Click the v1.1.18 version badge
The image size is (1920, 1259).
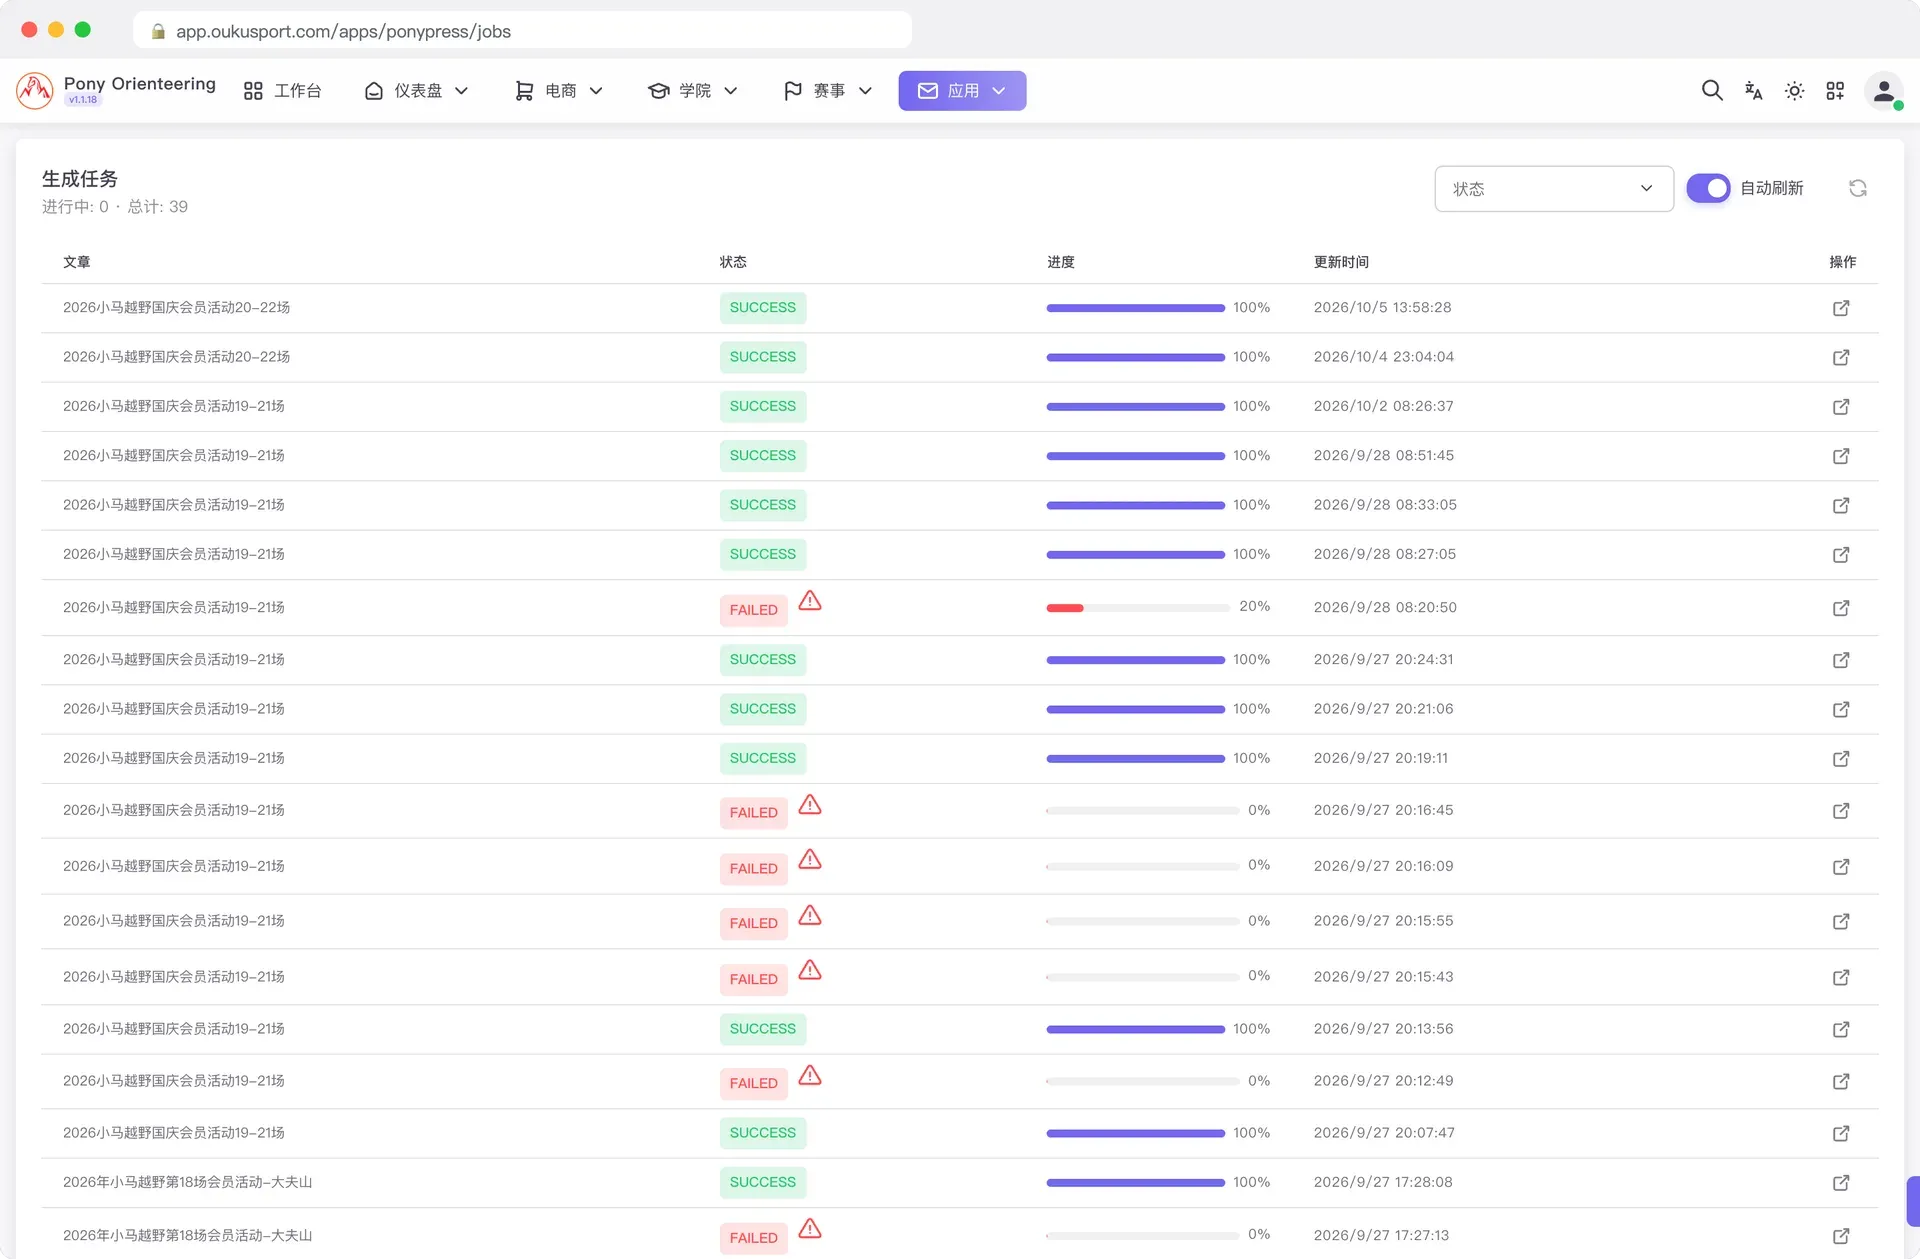[83, 100]
